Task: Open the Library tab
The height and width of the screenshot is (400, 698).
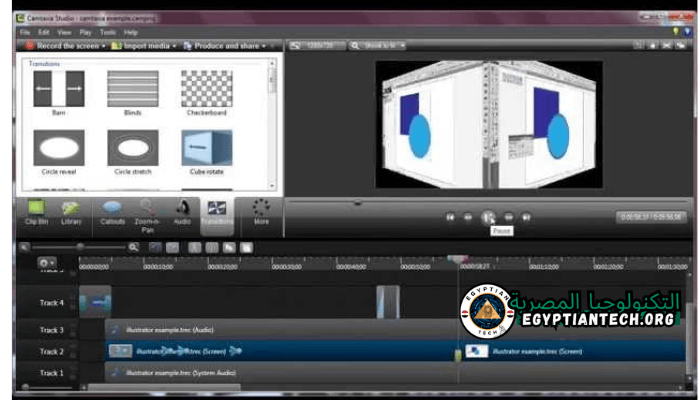Action: pyautogui.click(x=71, y=214)
